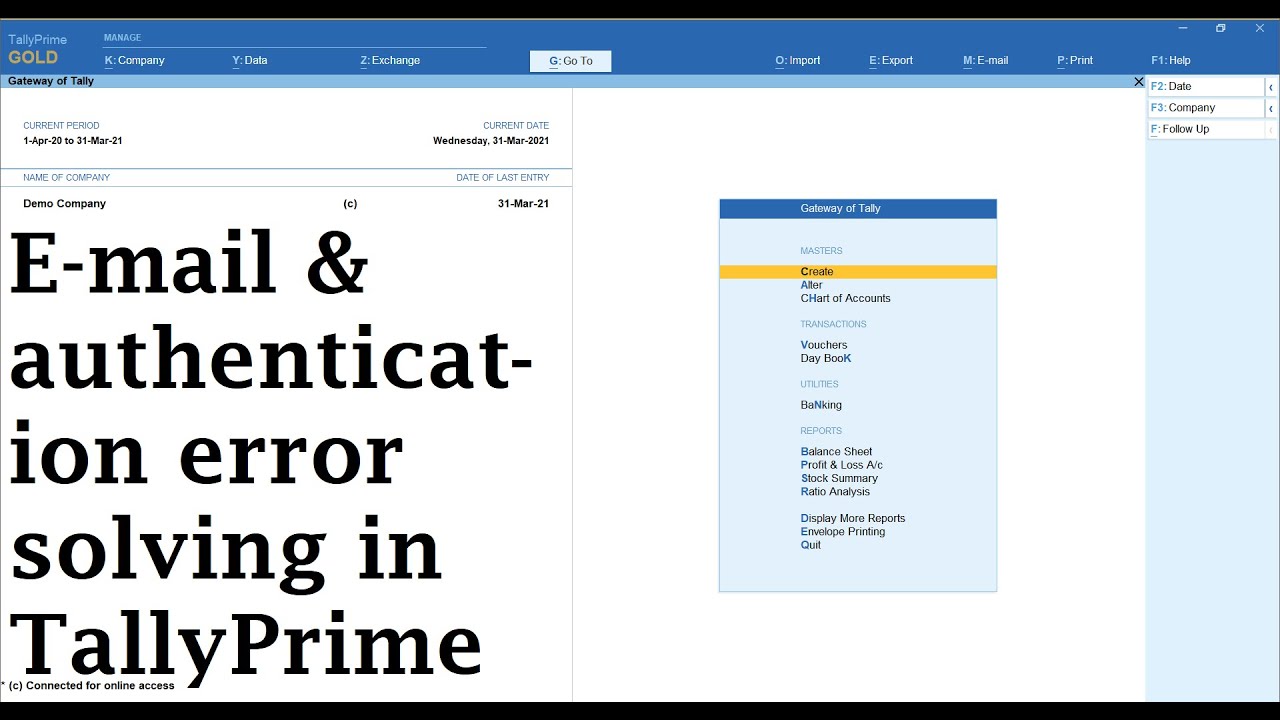
Task: Open Vouchers under Transactions
Action: tap(824, 345)
